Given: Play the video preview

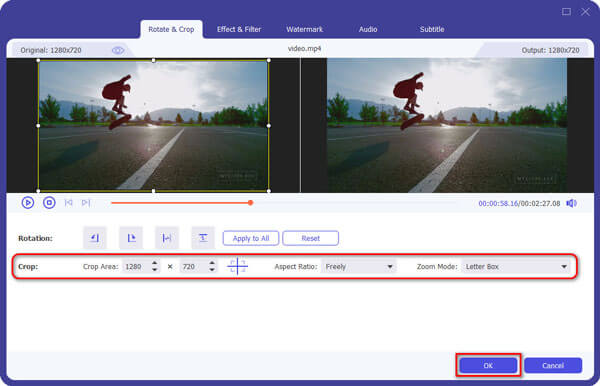Looking at the screenshot, I should pyautogui.click(x=28, y=202).
